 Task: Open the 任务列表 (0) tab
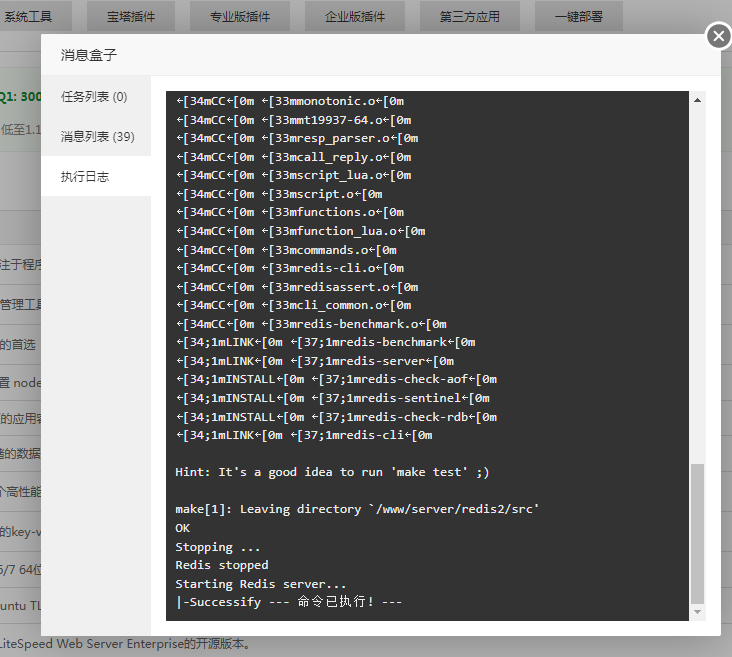(96, 97)
